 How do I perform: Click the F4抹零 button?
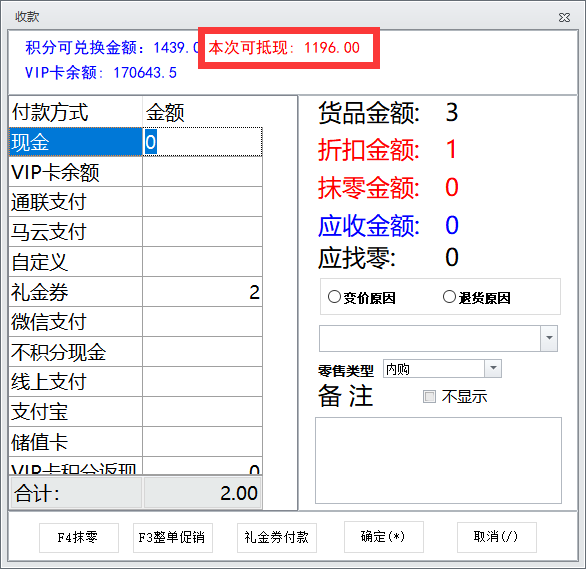click(79, 538)
